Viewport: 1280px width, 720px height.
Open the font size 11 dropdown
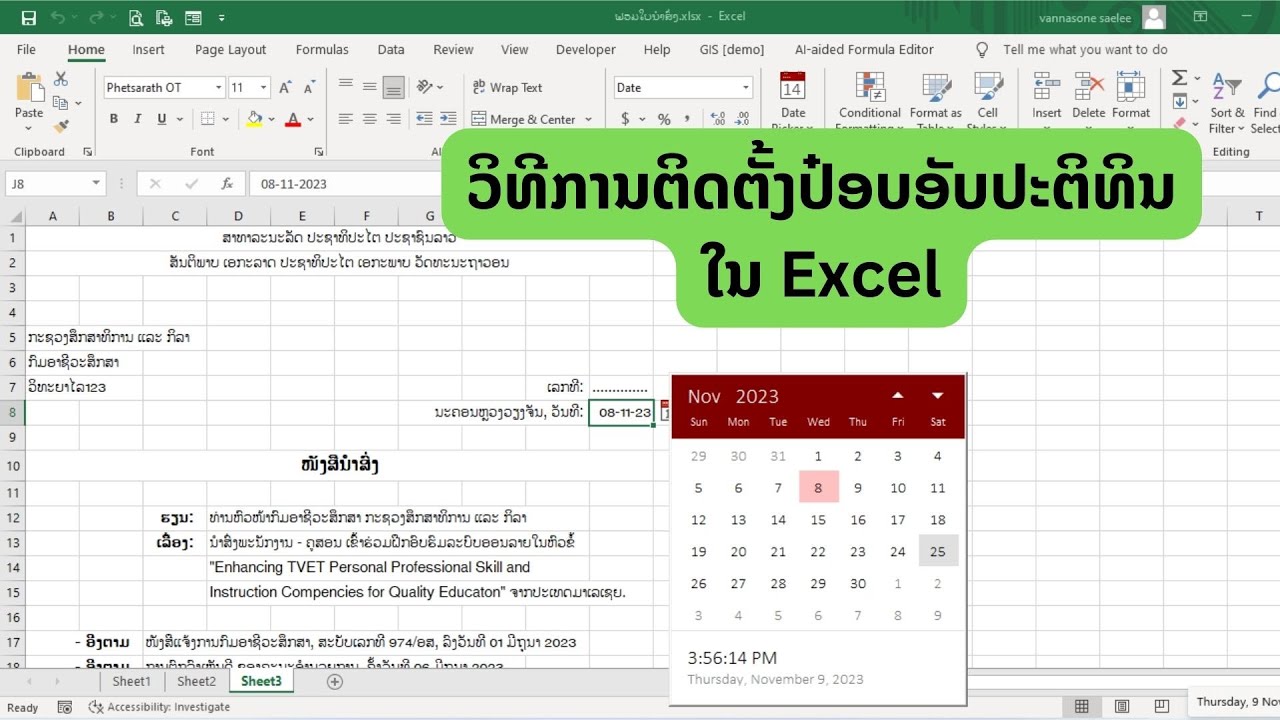pos(264,88)
